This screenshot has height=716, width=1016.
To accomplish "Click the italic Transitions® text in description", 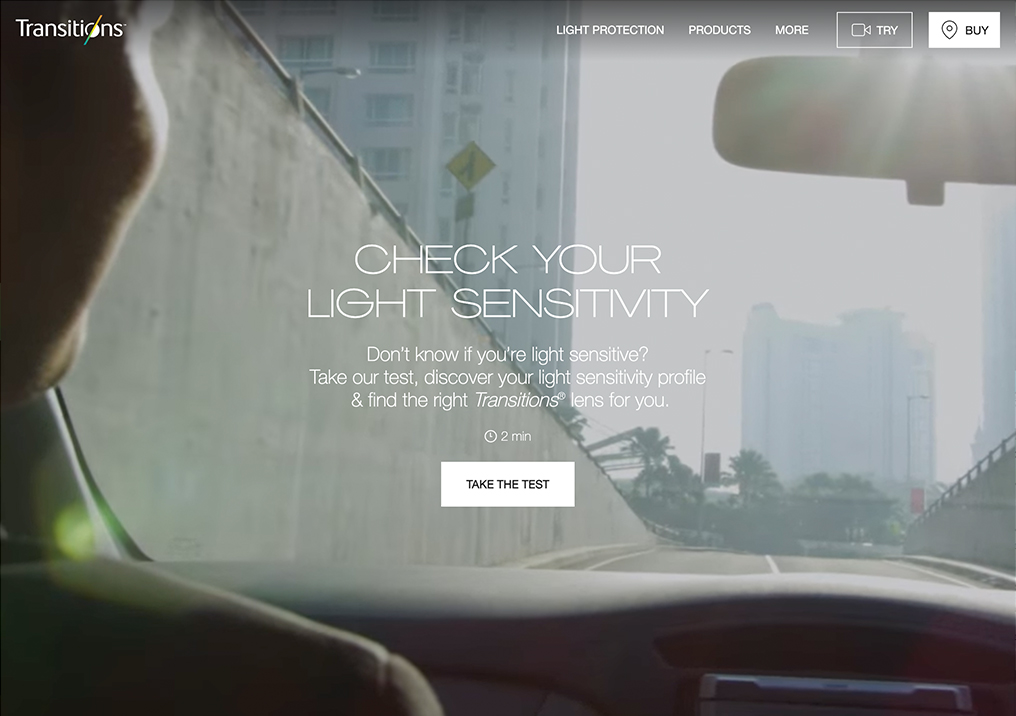I will tap(519, 400).
